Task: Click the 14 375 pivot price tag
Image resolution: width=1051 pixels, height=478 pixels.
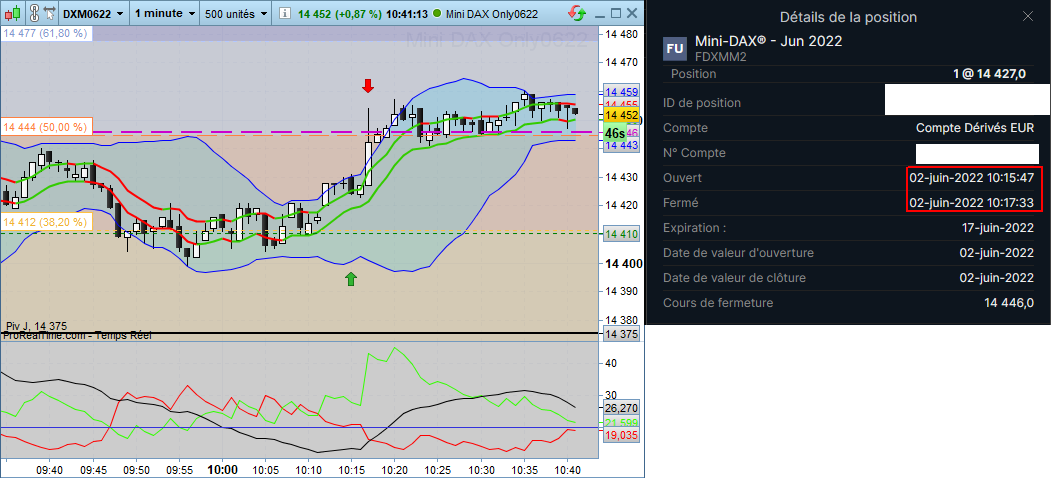Action: [x=621, y=335]
